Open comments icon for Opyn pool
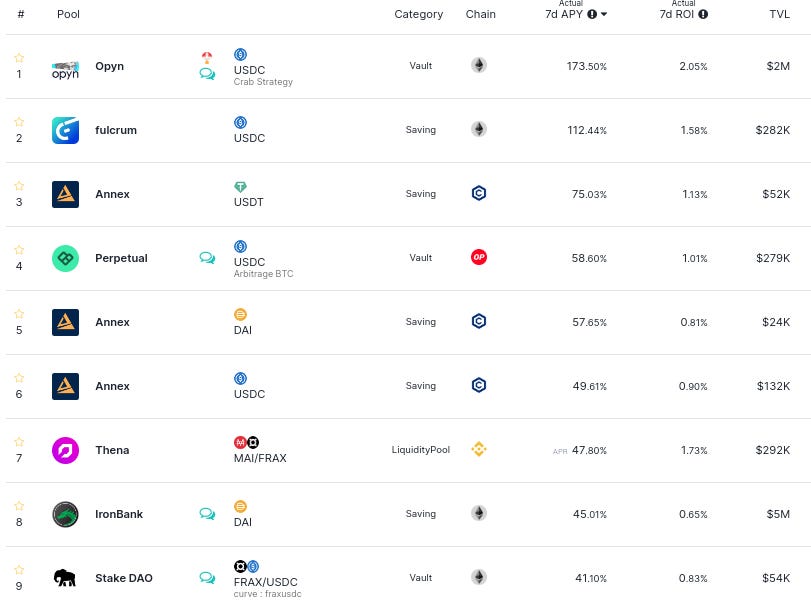Image resolution: width=811 pixels, height=605 pixels. pos(207,74)
